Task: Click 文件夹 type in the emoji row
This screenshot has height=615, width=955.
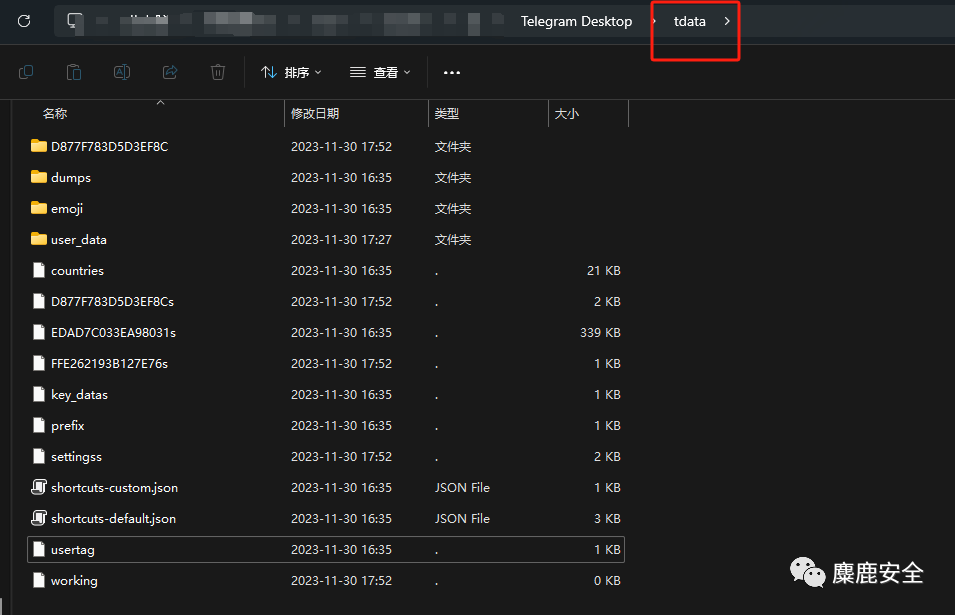Action: (x=453, y=209)
